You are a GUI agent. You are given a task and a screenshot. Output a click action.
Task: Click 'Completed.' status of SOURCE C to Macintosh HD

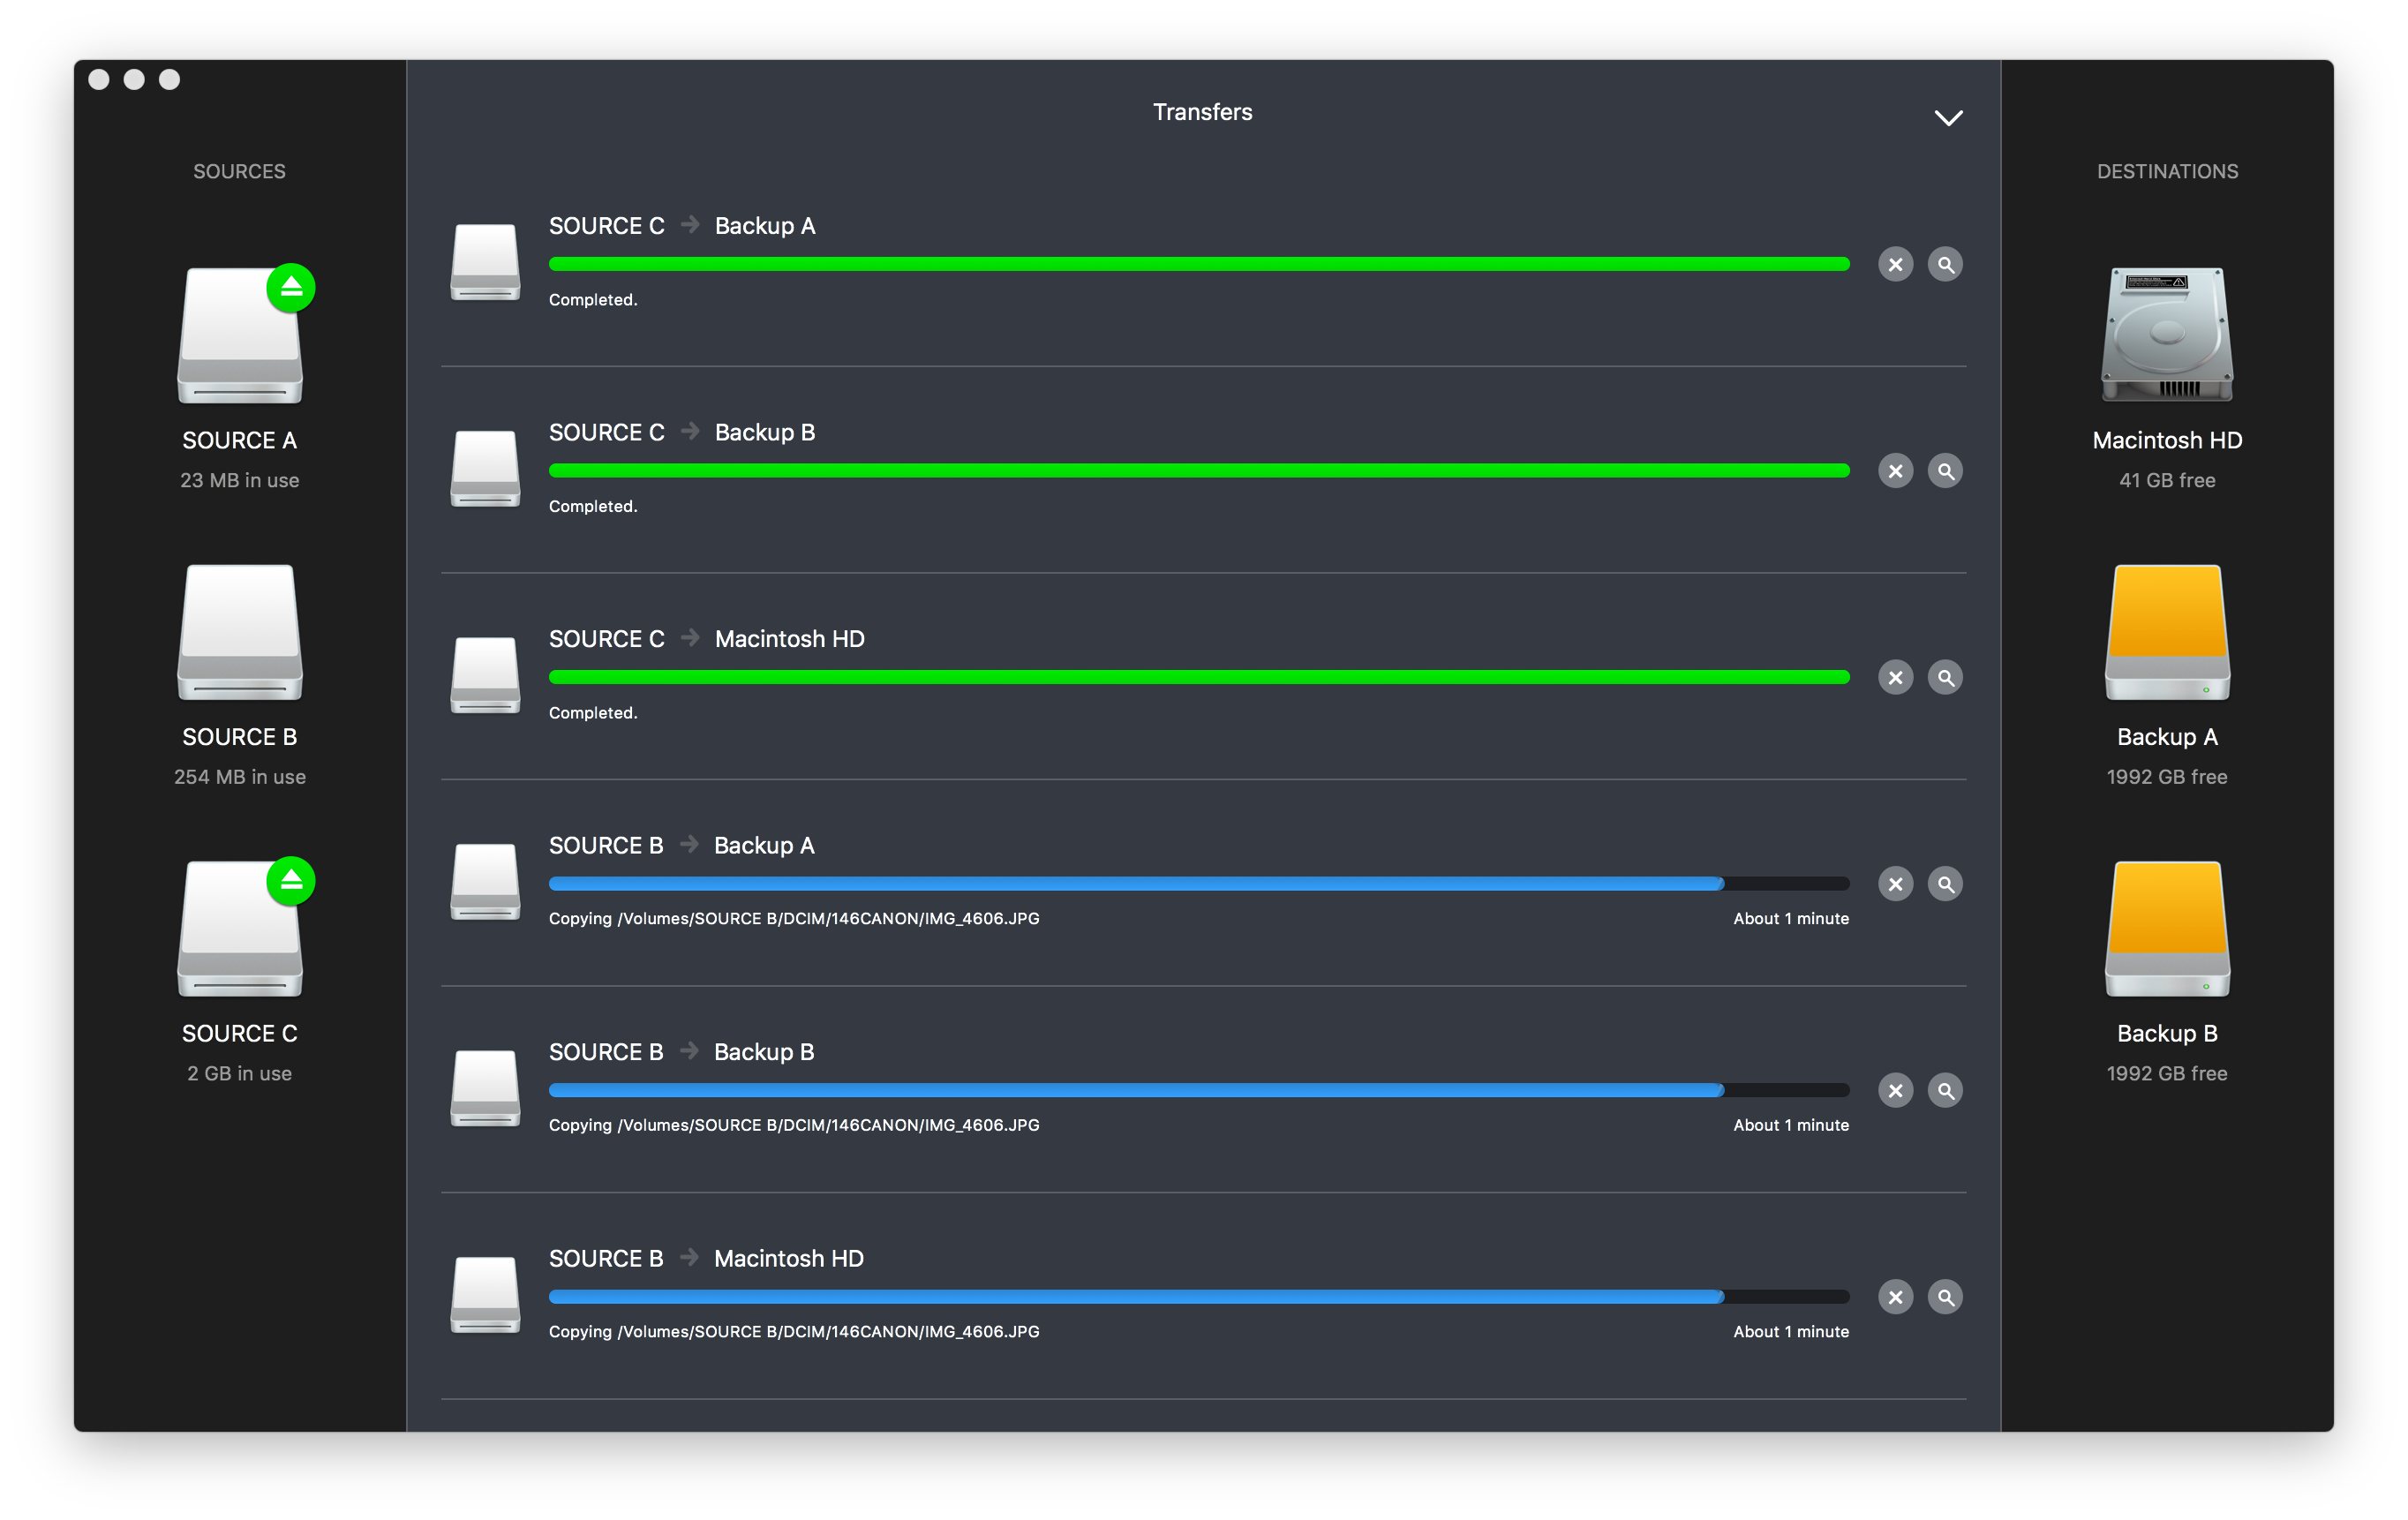pos(593,713)
